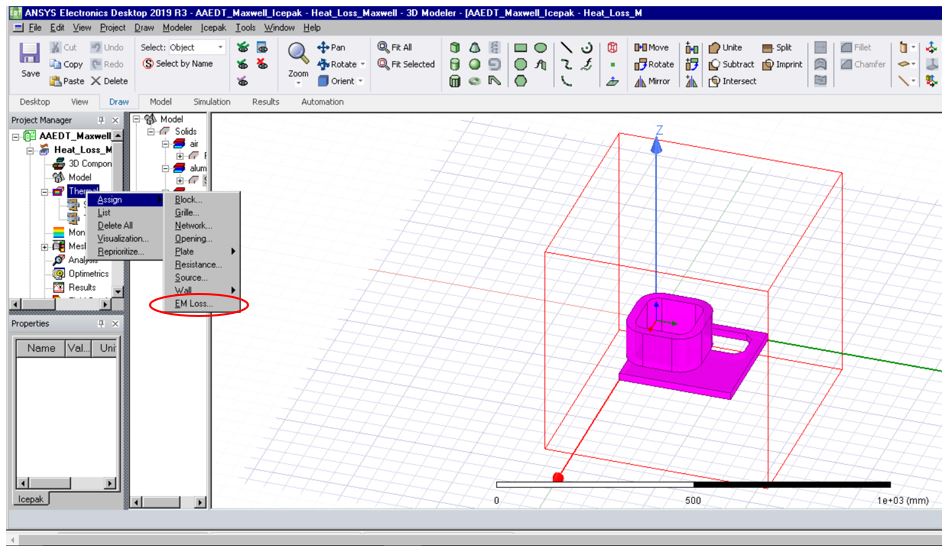Click Fit All view button

(394, 47)
